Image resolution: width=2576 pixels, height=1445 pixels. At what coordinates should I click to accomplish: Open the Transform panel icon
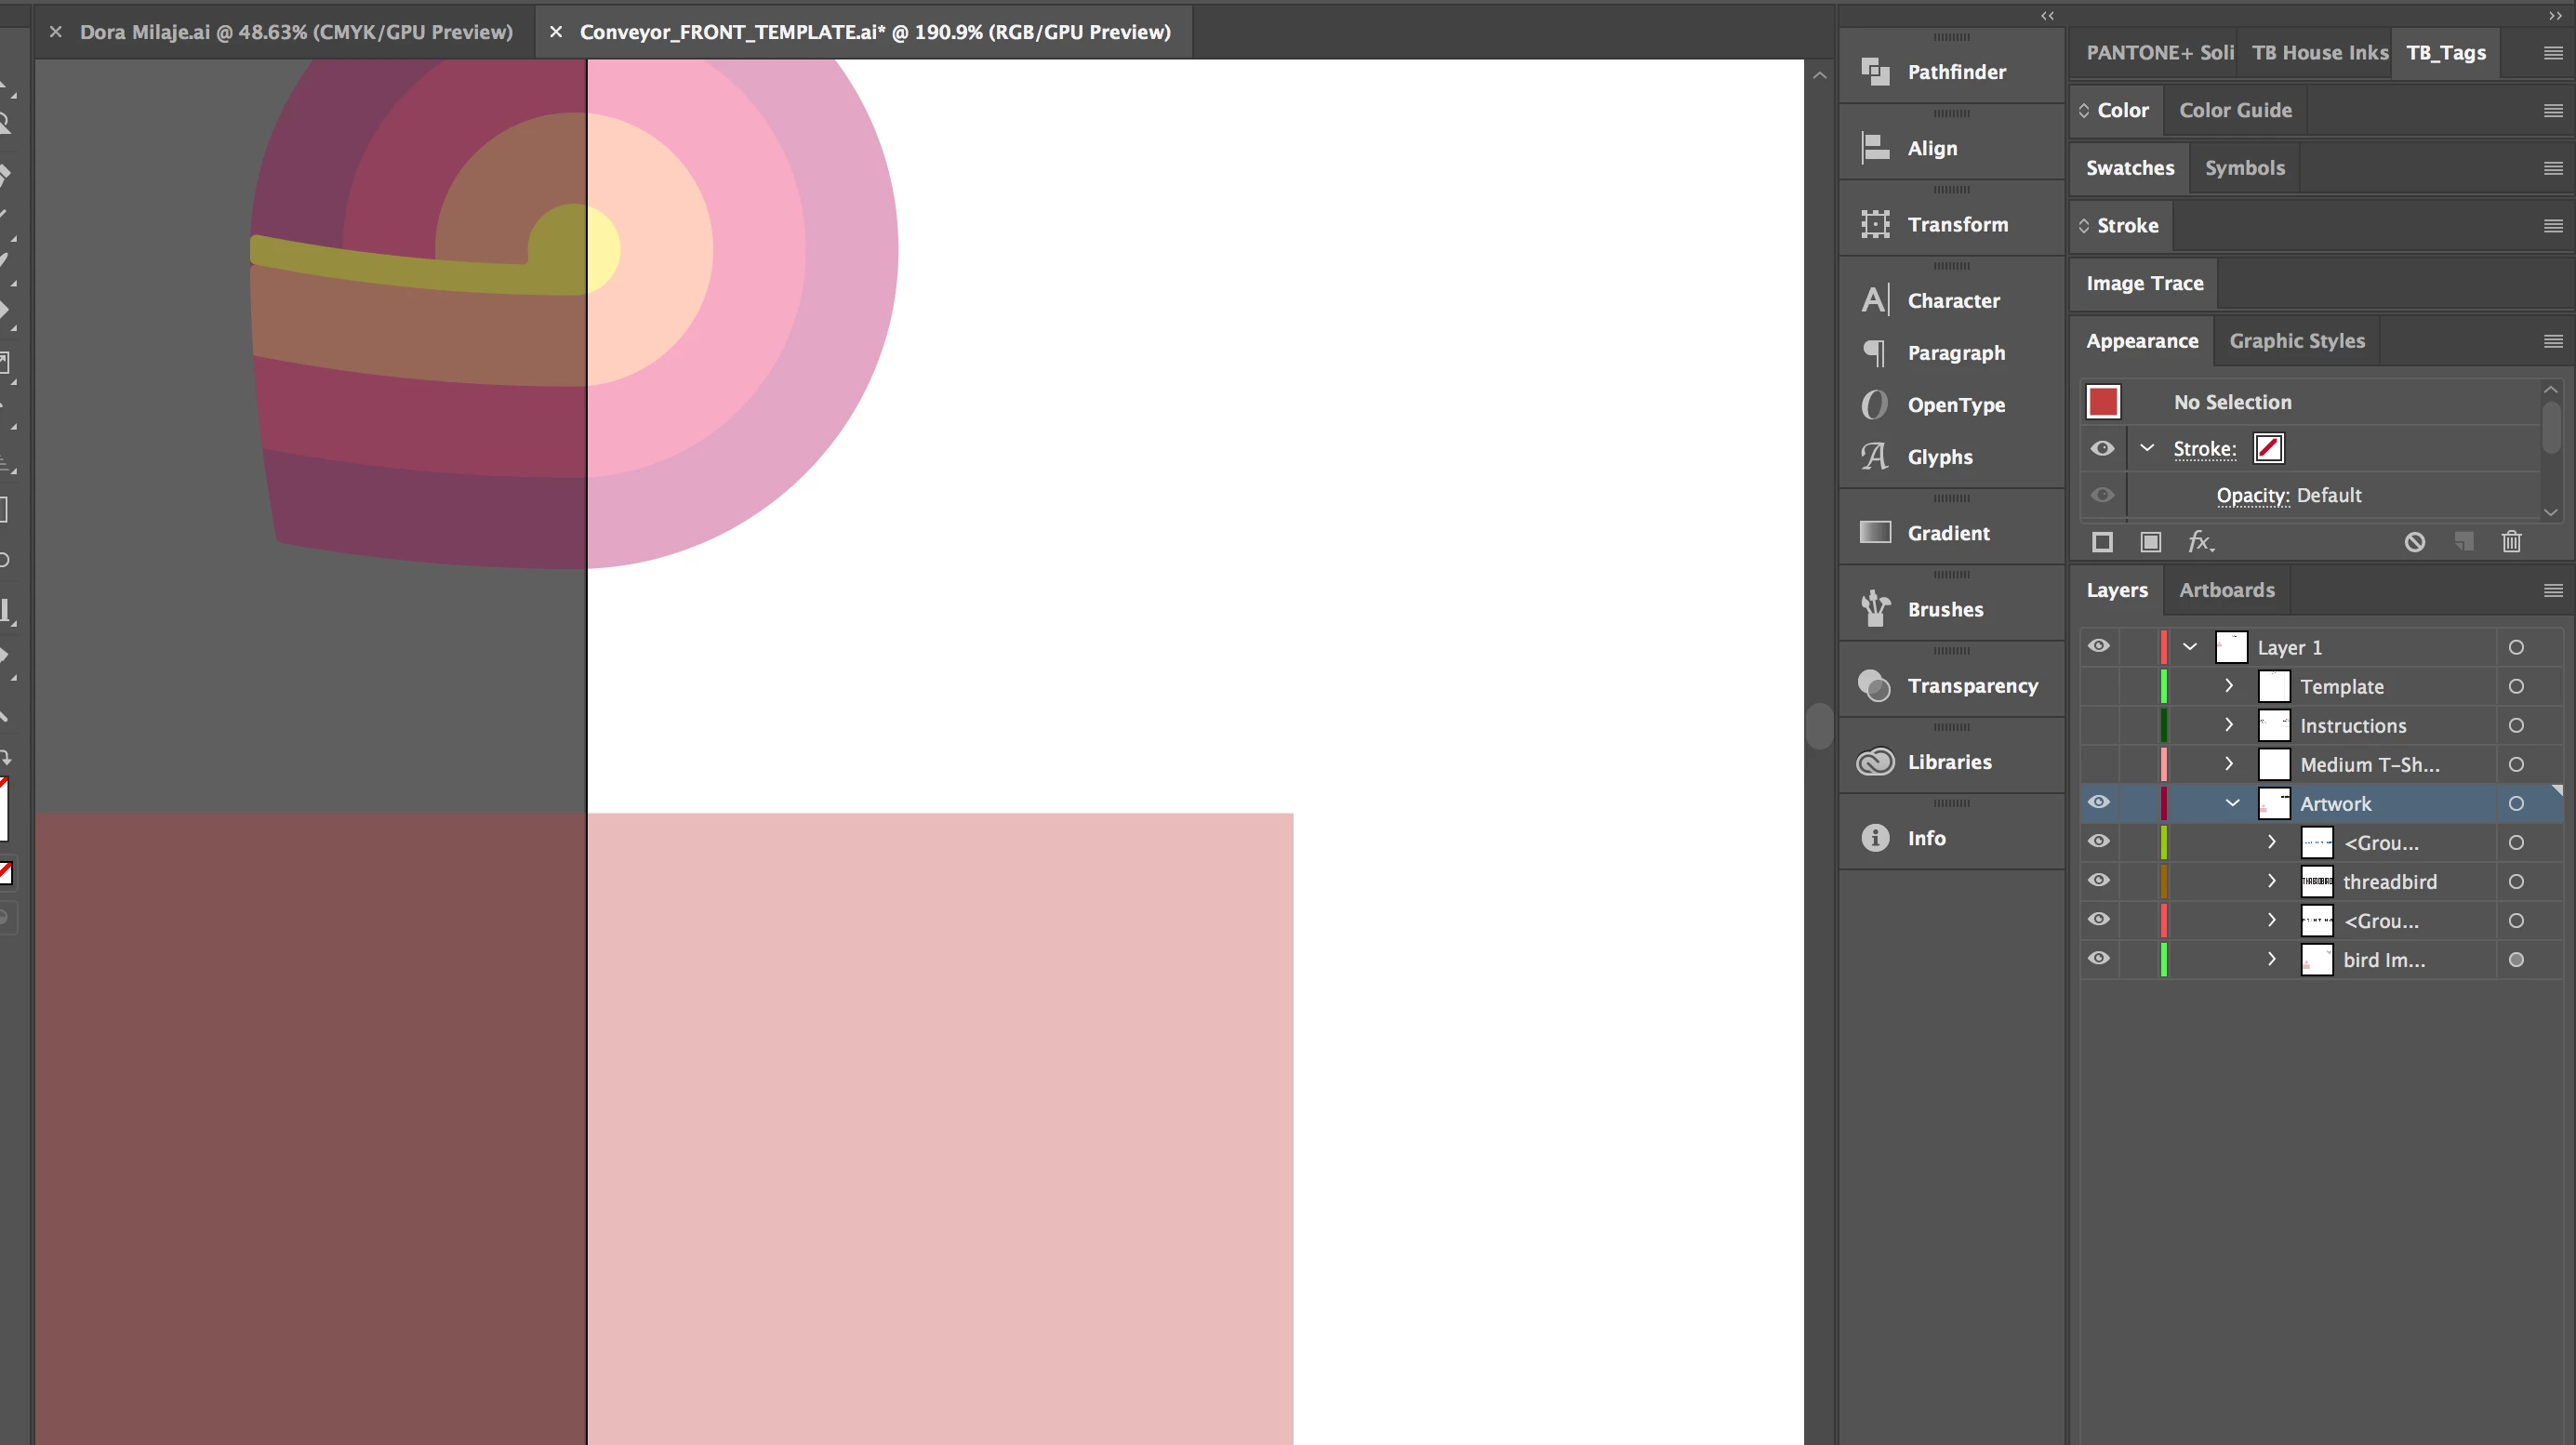click(1875, 224)
